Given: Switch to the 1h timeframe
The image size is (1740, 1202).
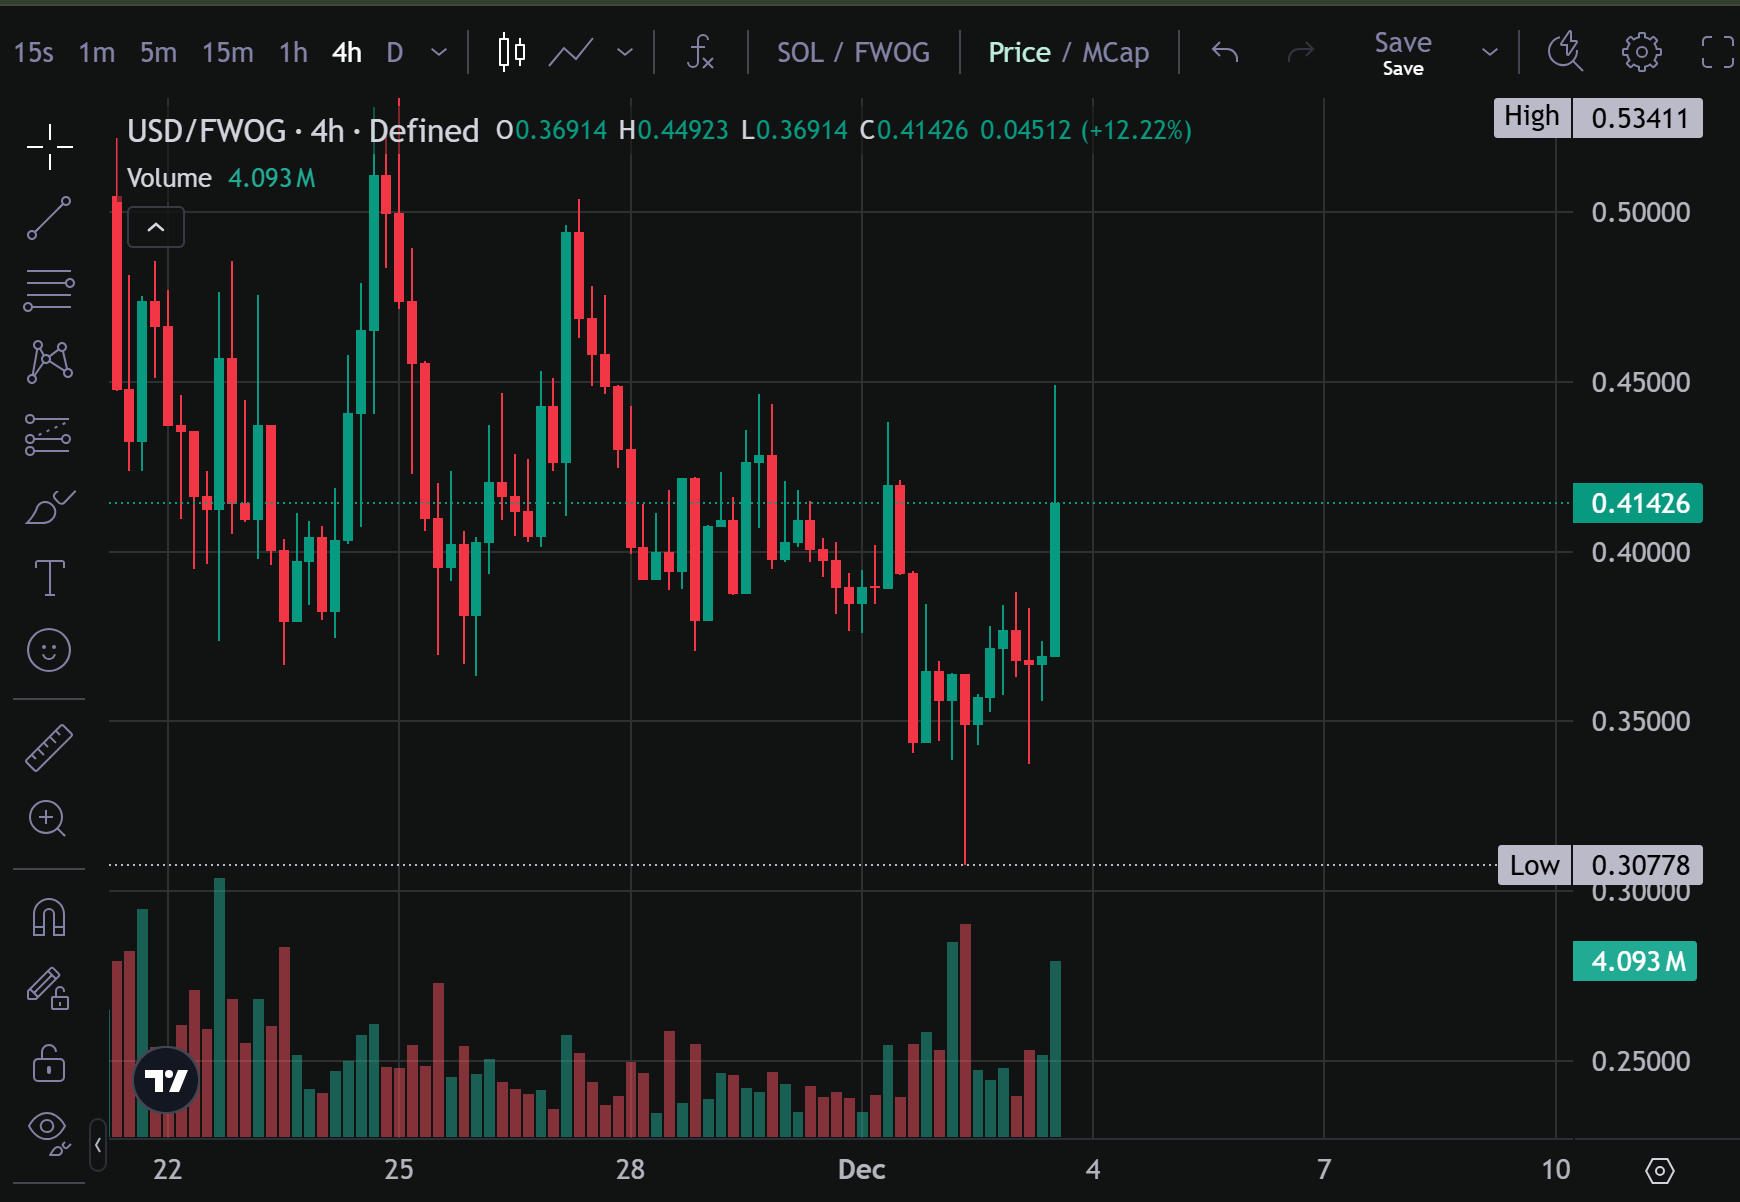Looking at the screenshot, I should pos(293,52).
